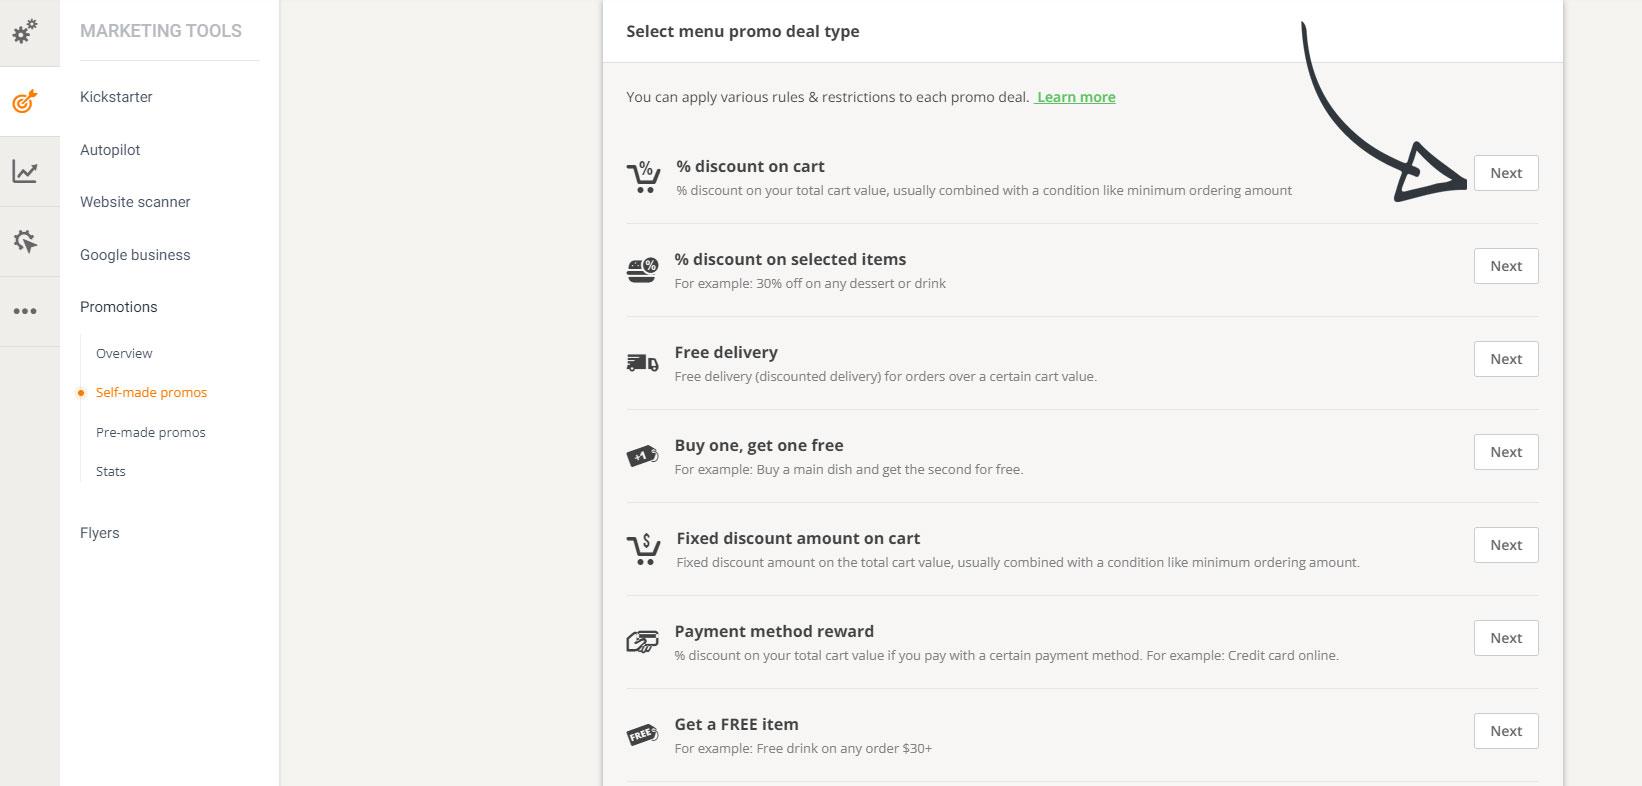Open the Pre-made promos submenu item
1642x786 pixels.
(150, 432)
